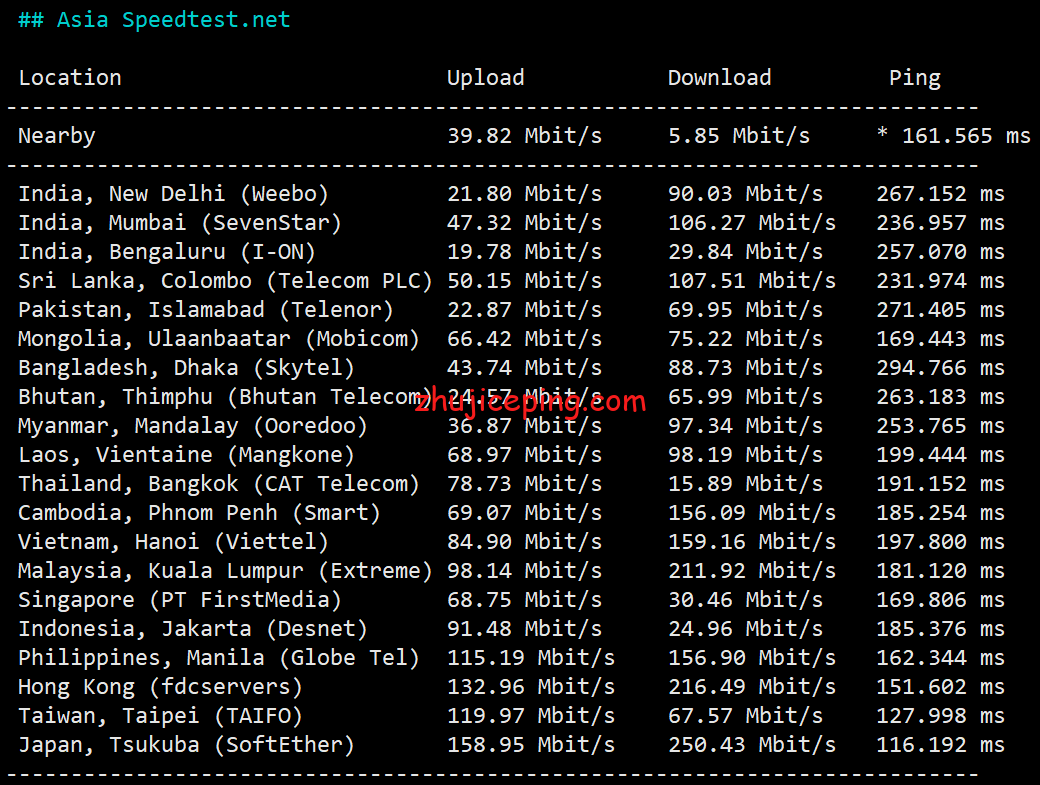Click Manila upload '115.19 Mbit/s'

tap(531, 658)
